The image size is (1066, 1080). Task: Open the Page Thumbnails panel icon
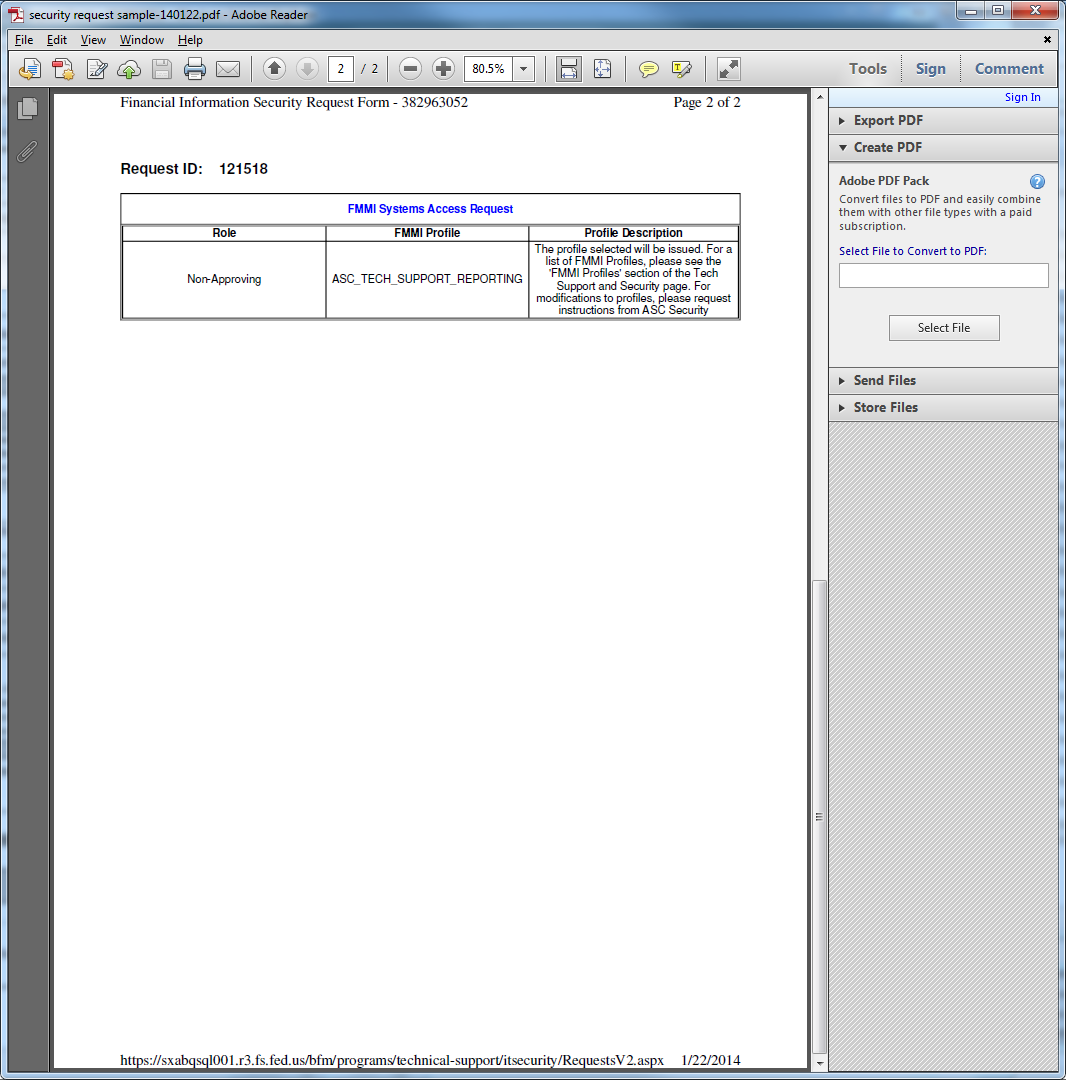click(27, 108)
